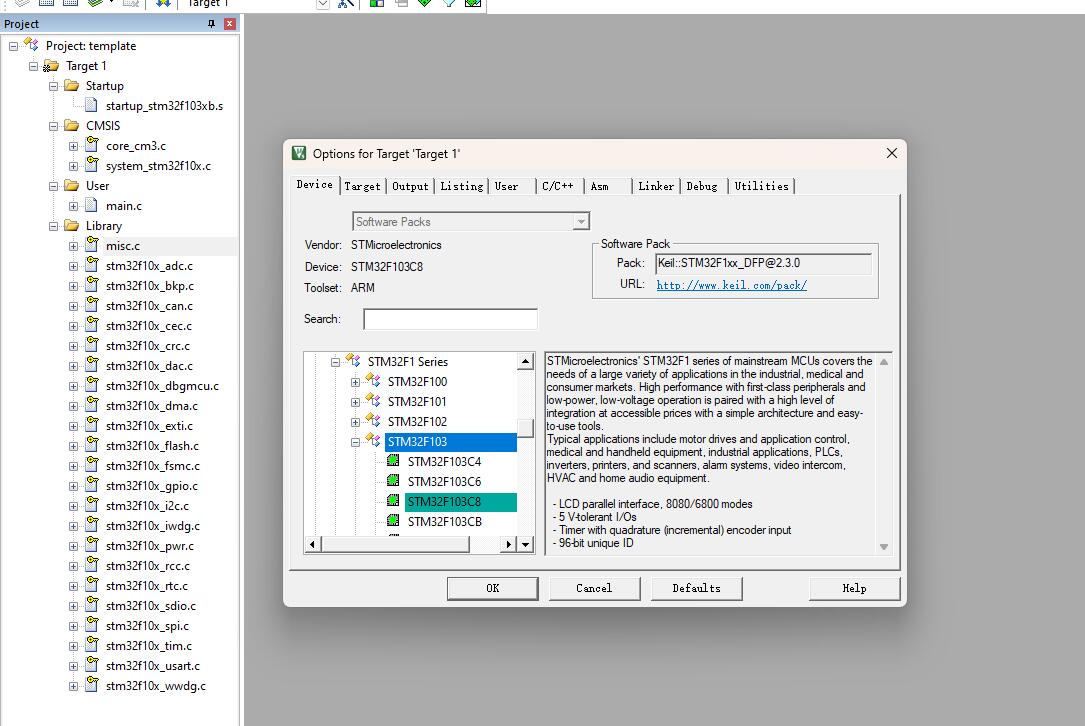Click the CMSIS group folder icon
The image size is (1085, 726).
(71, 126)
